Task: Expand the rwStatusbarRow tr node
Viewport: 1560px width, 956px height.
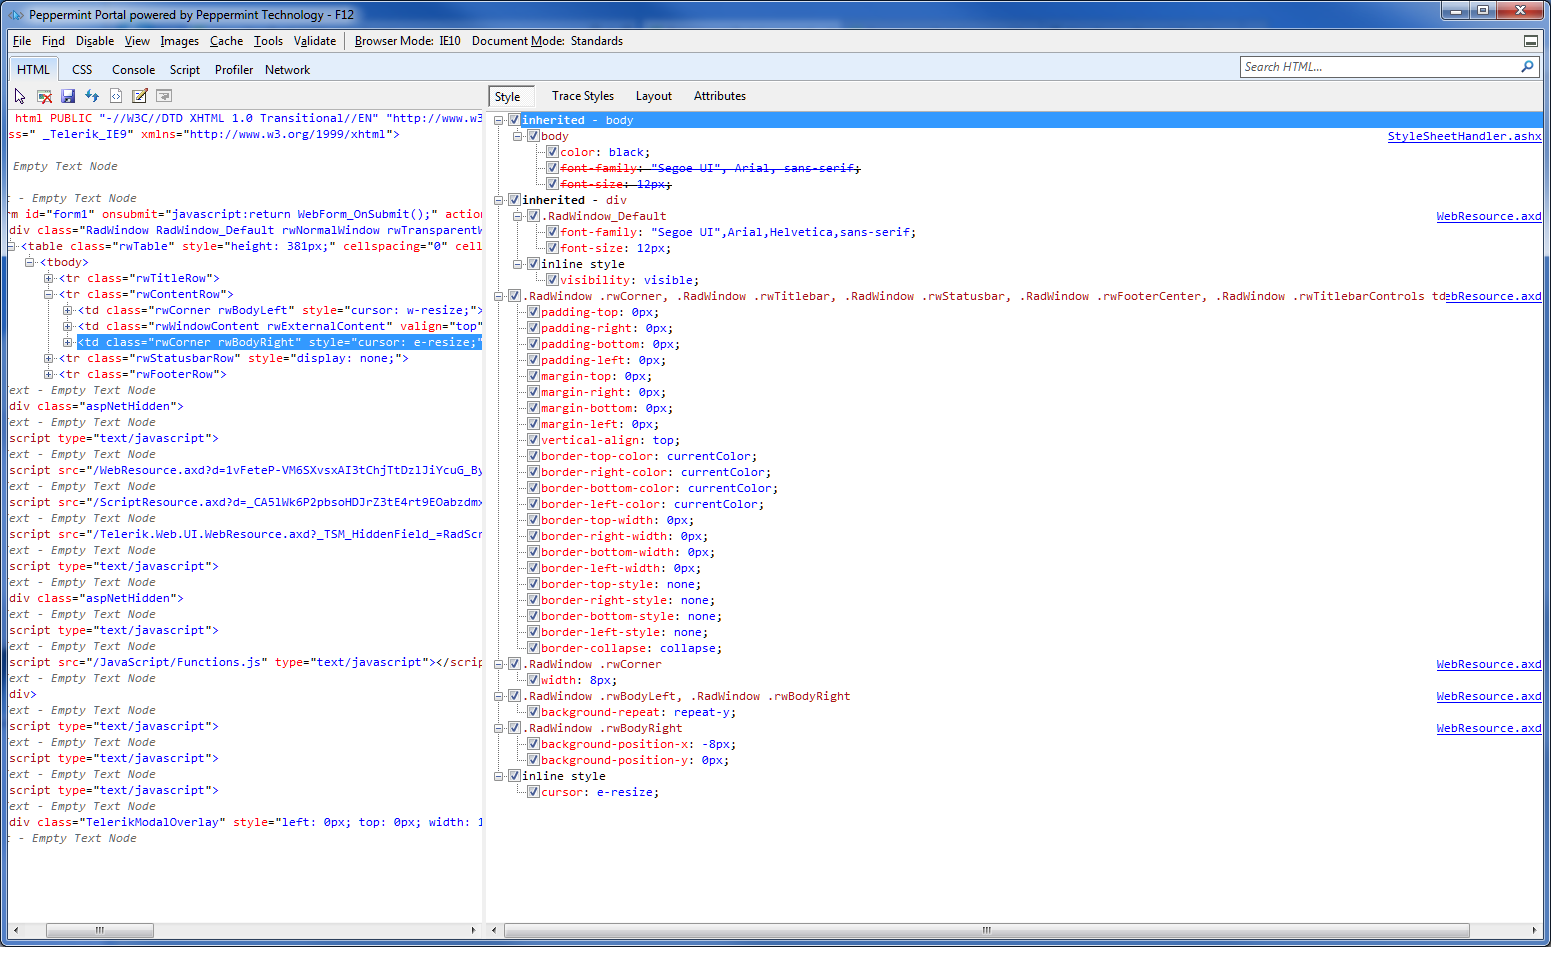Action: click(x=49, y=358)
